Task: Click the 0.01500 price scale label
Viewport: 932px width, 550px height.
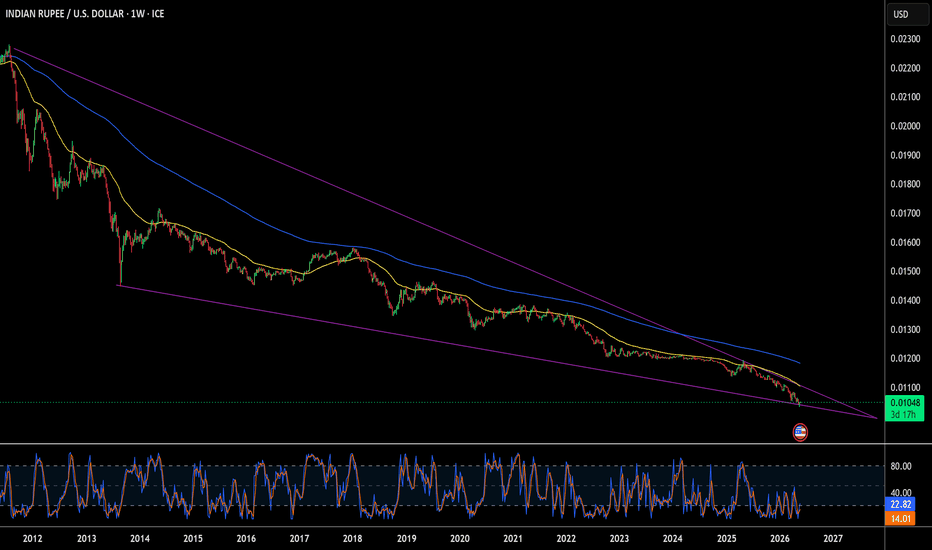Action: pyautogui.click(x=905, y=271)
